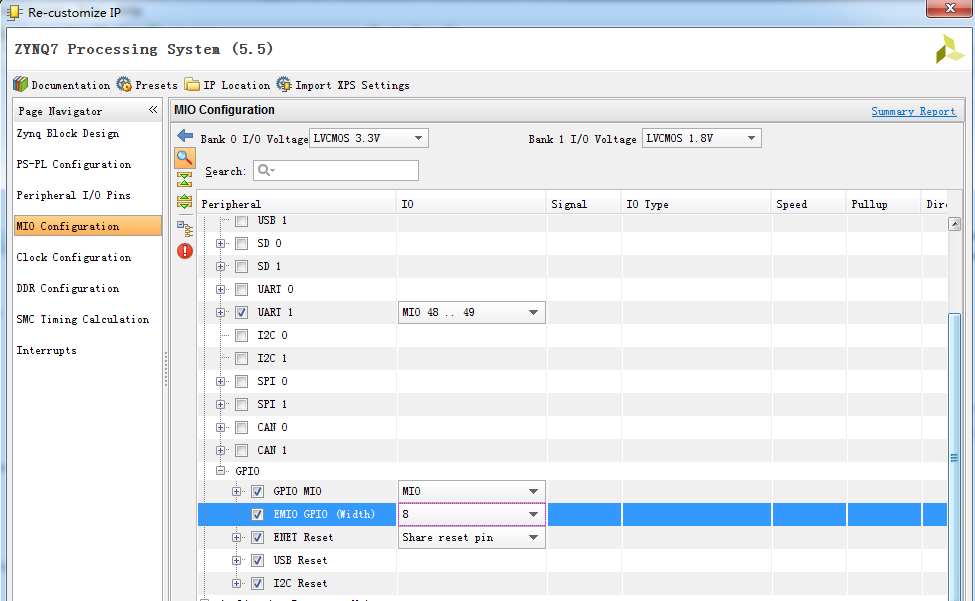Click the blue back arrow icon
The image size is (975, 601).
tap(184, 135)
